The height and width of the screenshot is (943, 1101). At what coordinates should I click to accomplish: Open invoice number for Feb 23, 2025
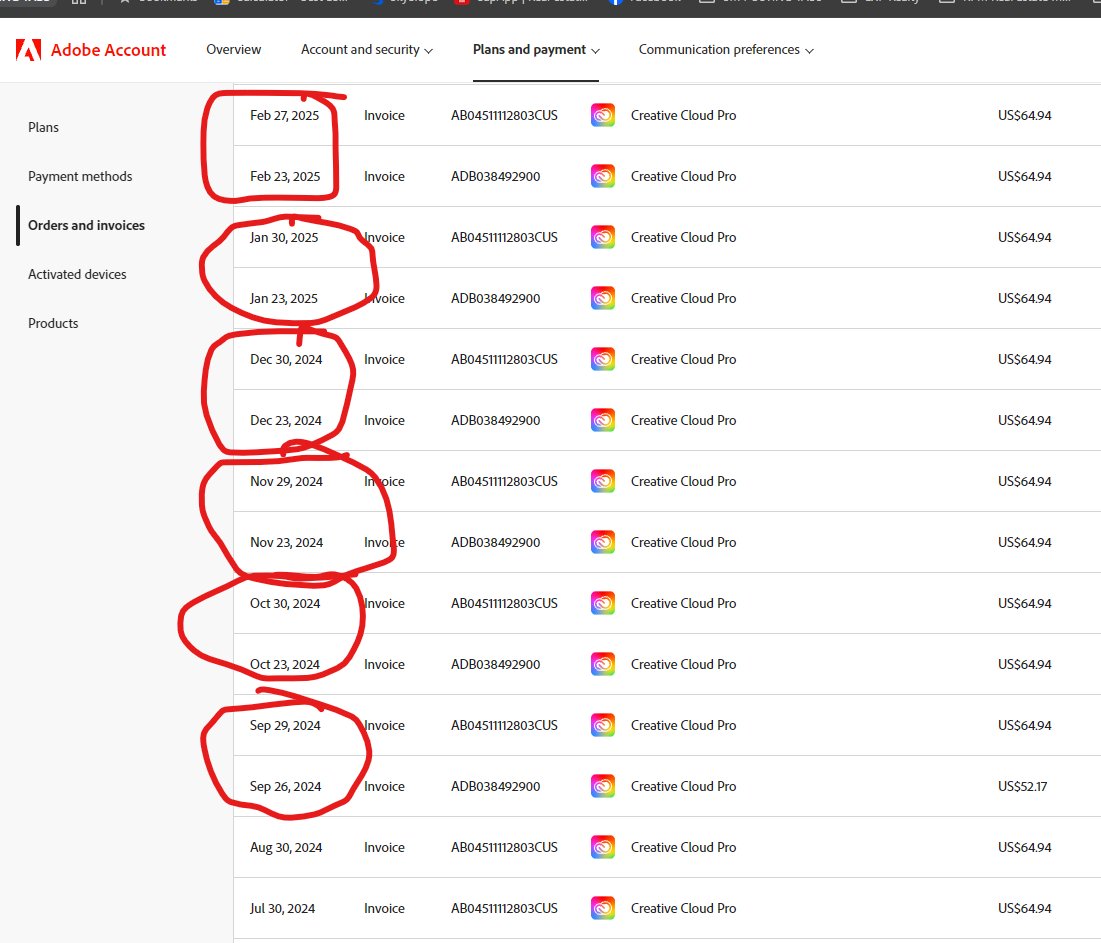coord(496,176)
